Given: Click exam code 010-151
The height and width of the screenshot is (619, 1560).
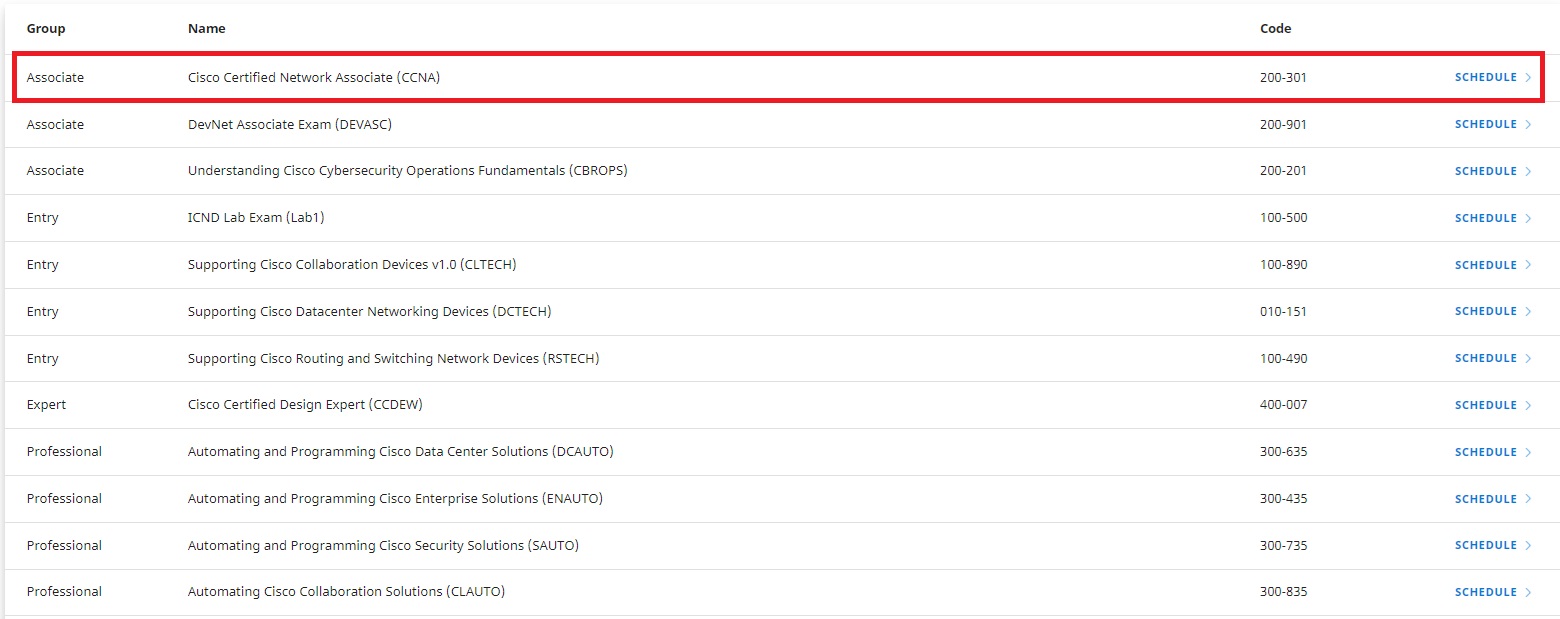Looking at the screenshot, I should (x=1283, y=312).
